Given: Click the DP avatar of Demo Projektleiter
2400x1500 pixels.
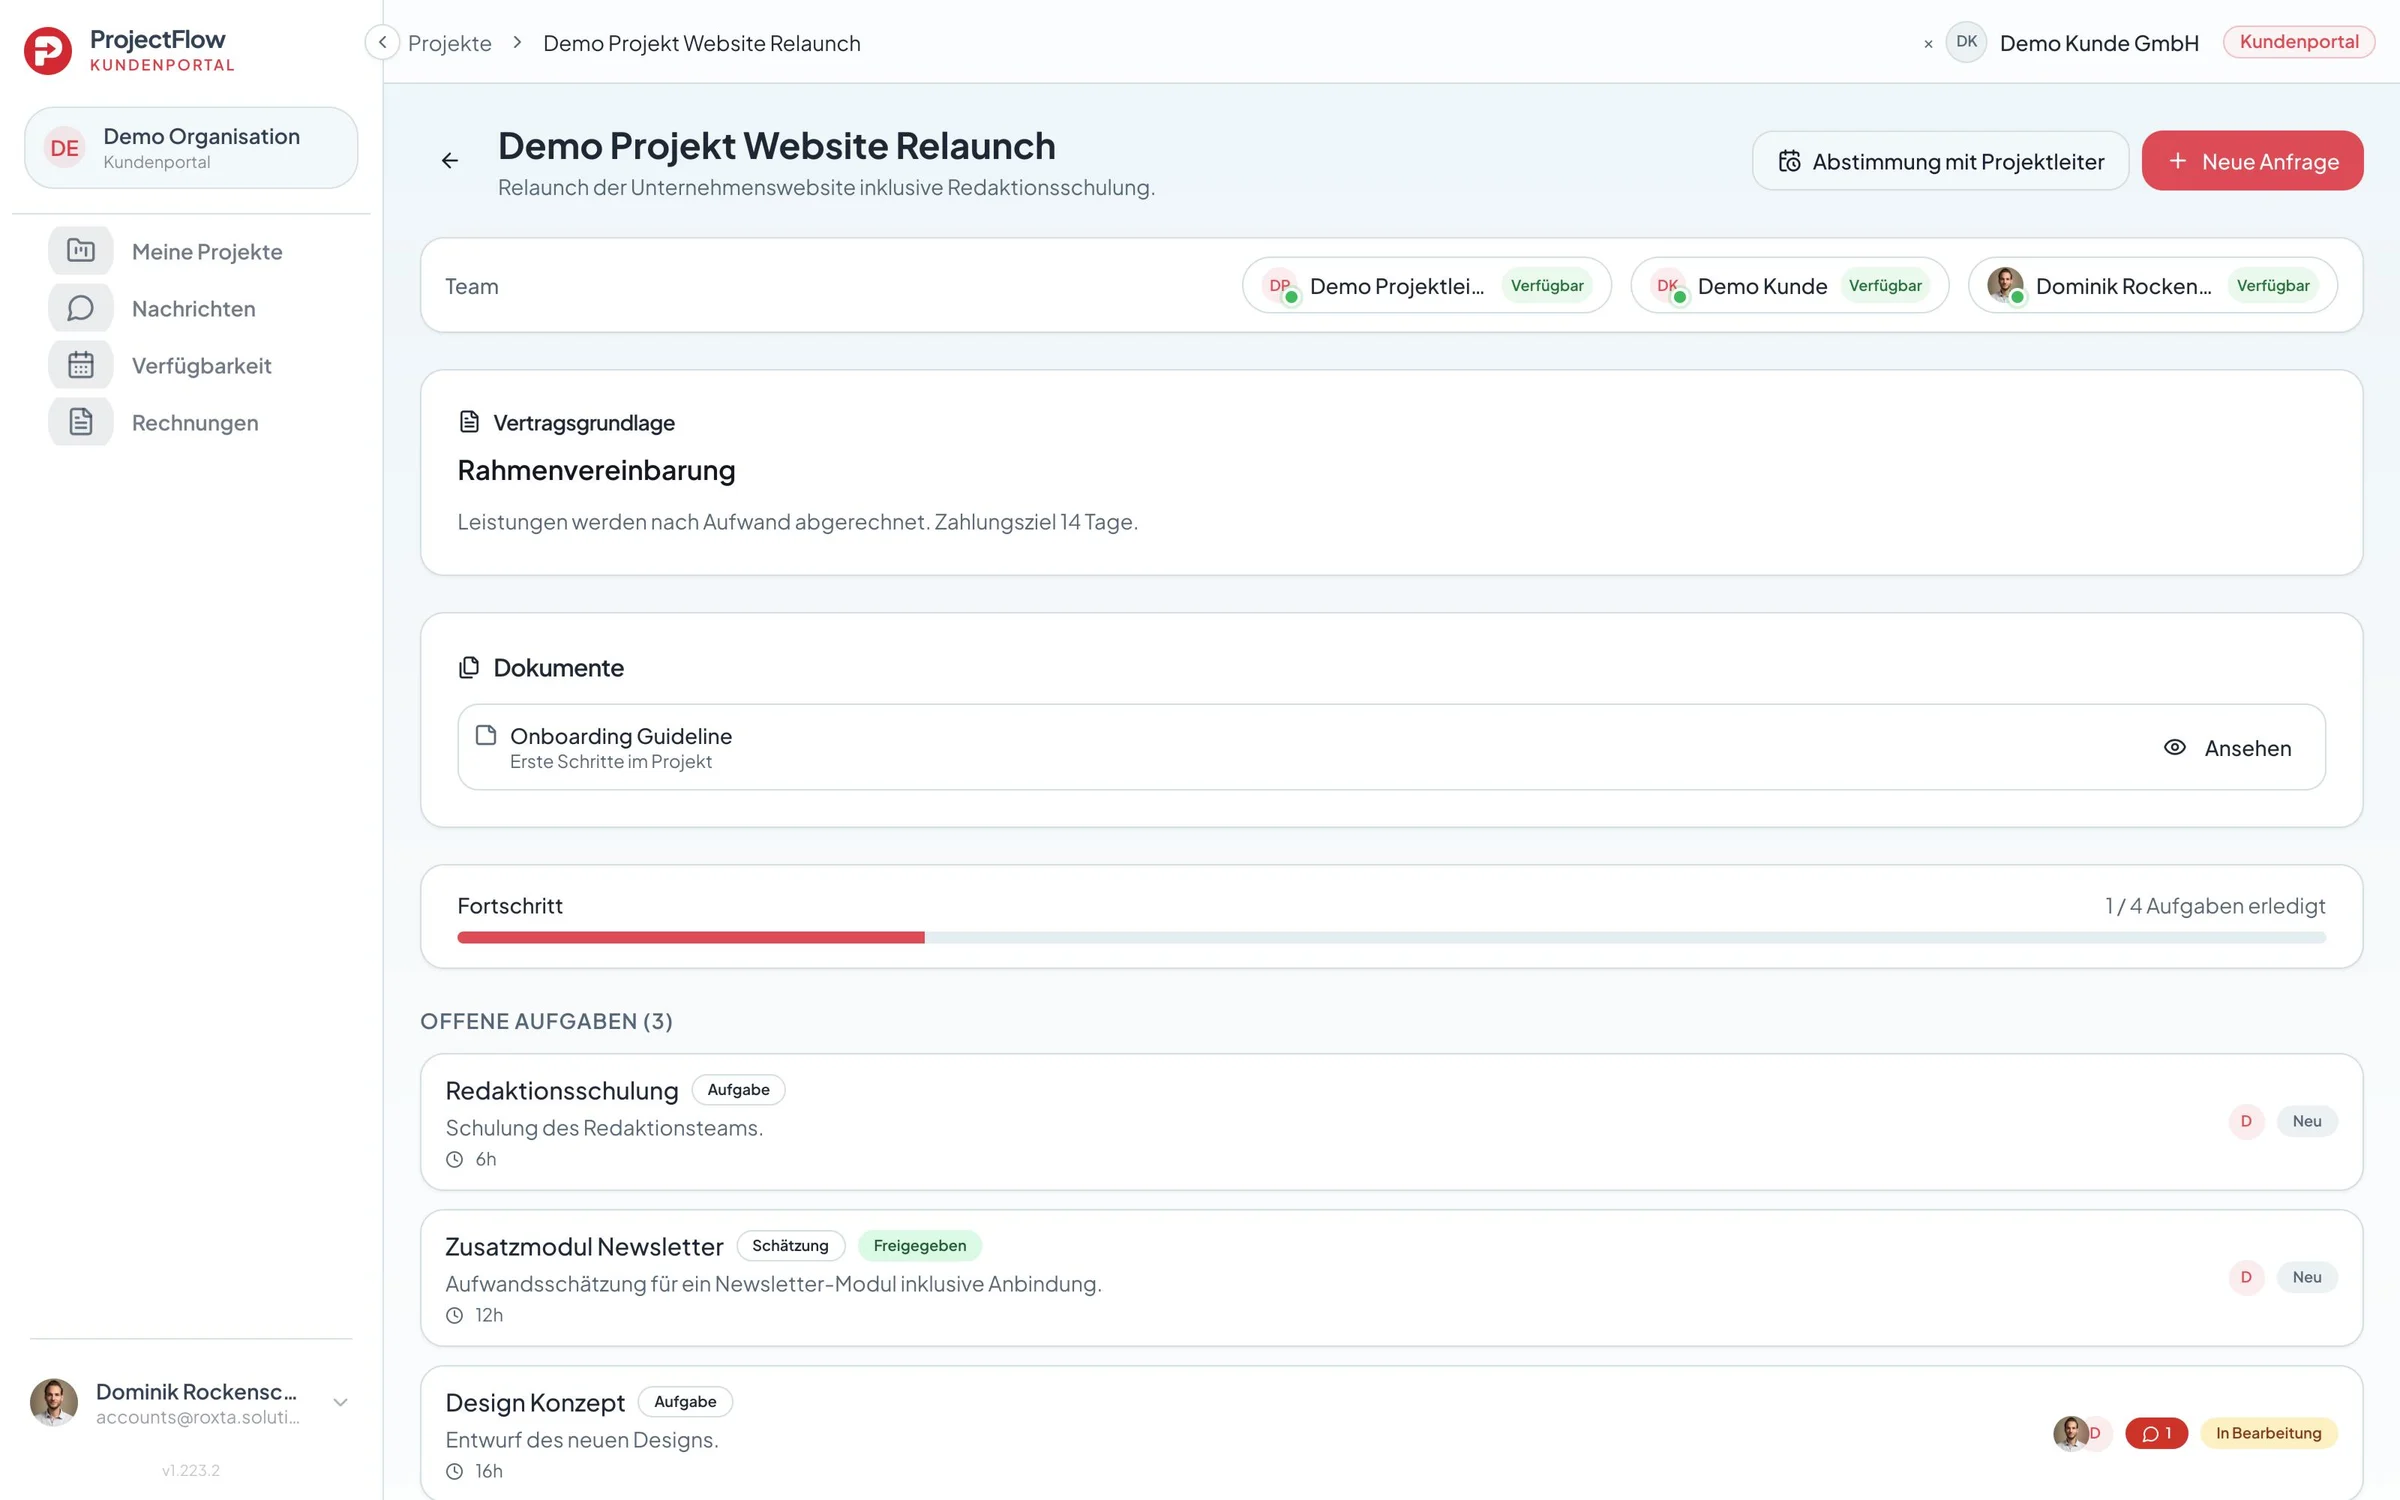Looking at the screenshot, I should [x=1279, y=285].
